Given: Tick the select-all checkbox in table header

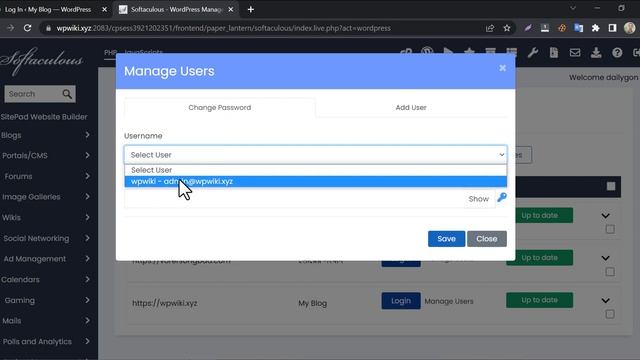Looking at the screenshot, I should 611,187.
